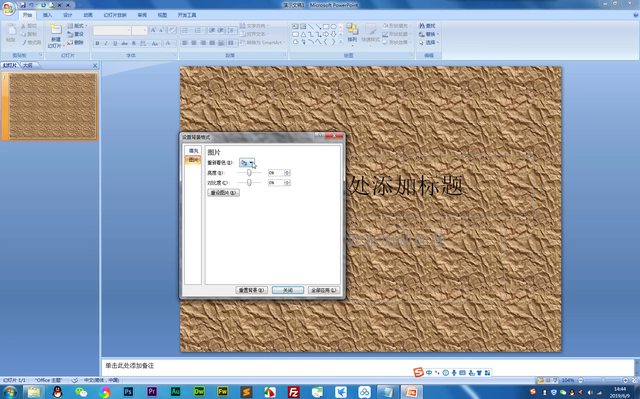
Task: Open the 形状轮廓 shape outline dropdown
Action: click(x=397, y=34)
